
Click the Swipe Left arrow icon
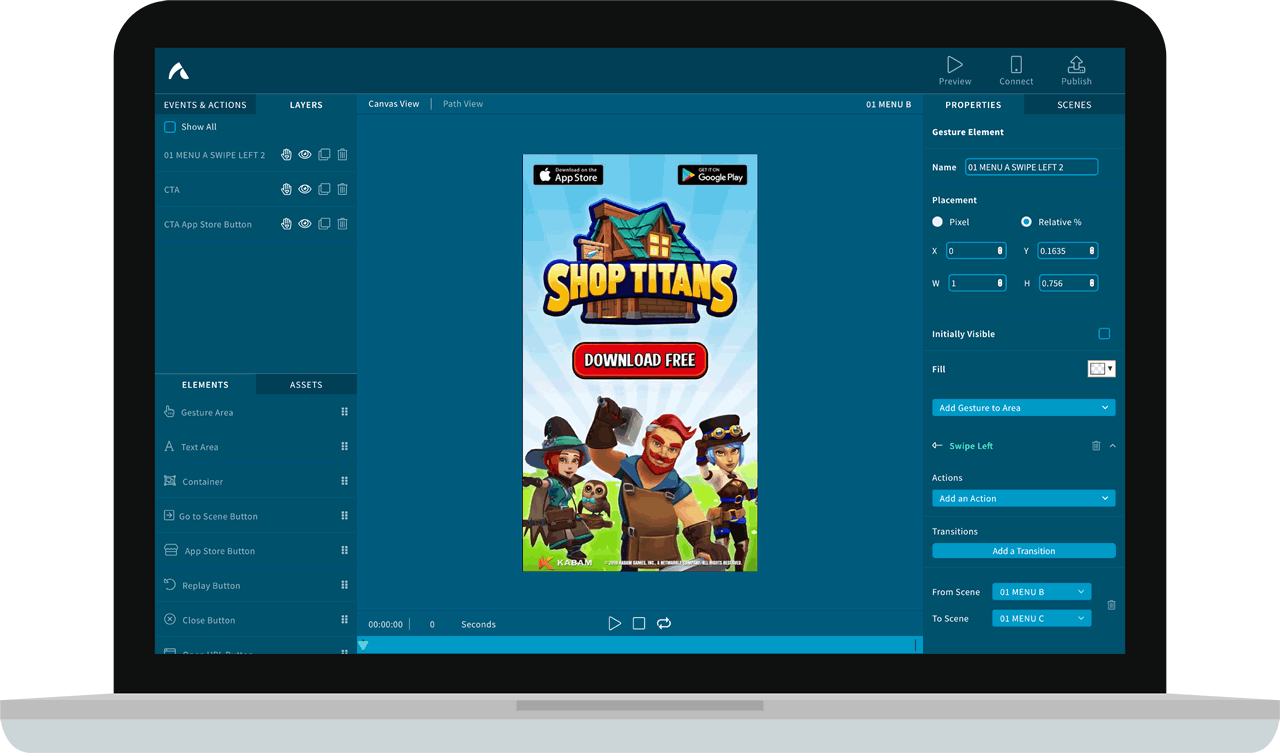click(x=937, y=446)
